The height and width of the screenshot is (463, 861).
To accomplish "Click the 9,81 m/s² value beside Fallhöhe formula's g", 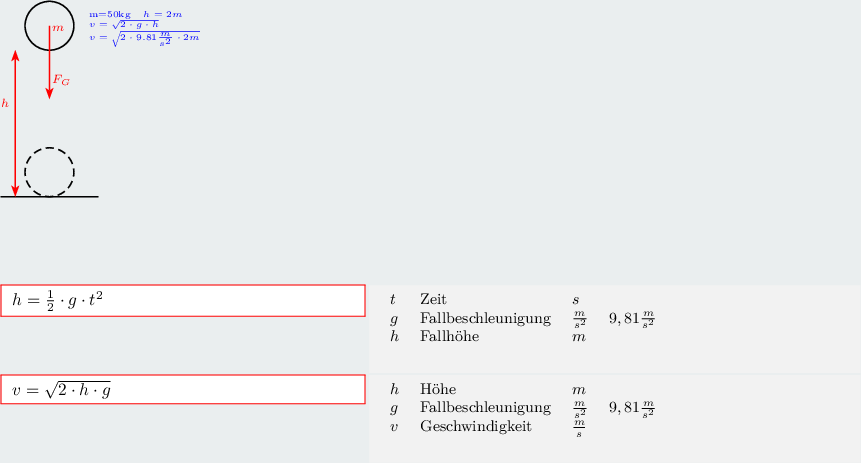I will pos(632,319).
